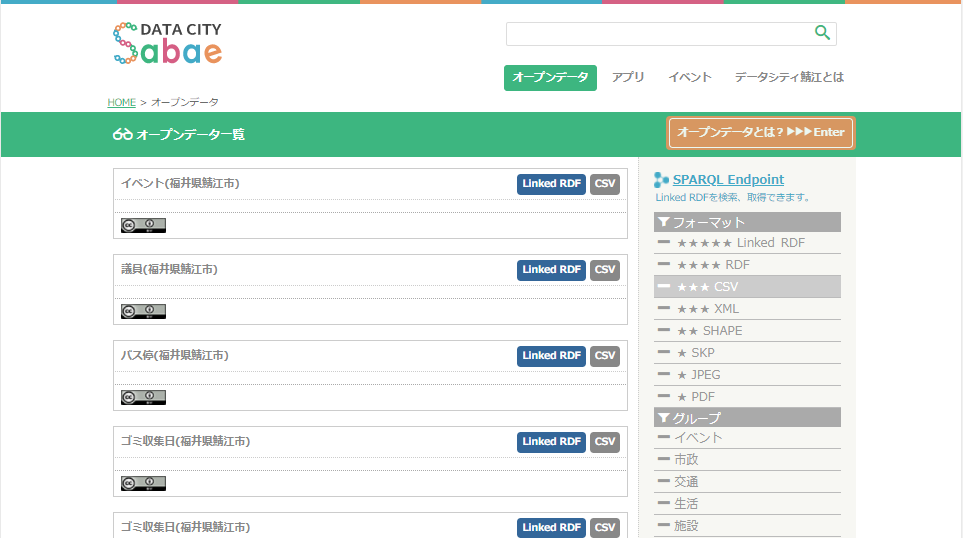Screen dimensions: 963x538
Task: Filter by 交通 group
Action: 747,481
